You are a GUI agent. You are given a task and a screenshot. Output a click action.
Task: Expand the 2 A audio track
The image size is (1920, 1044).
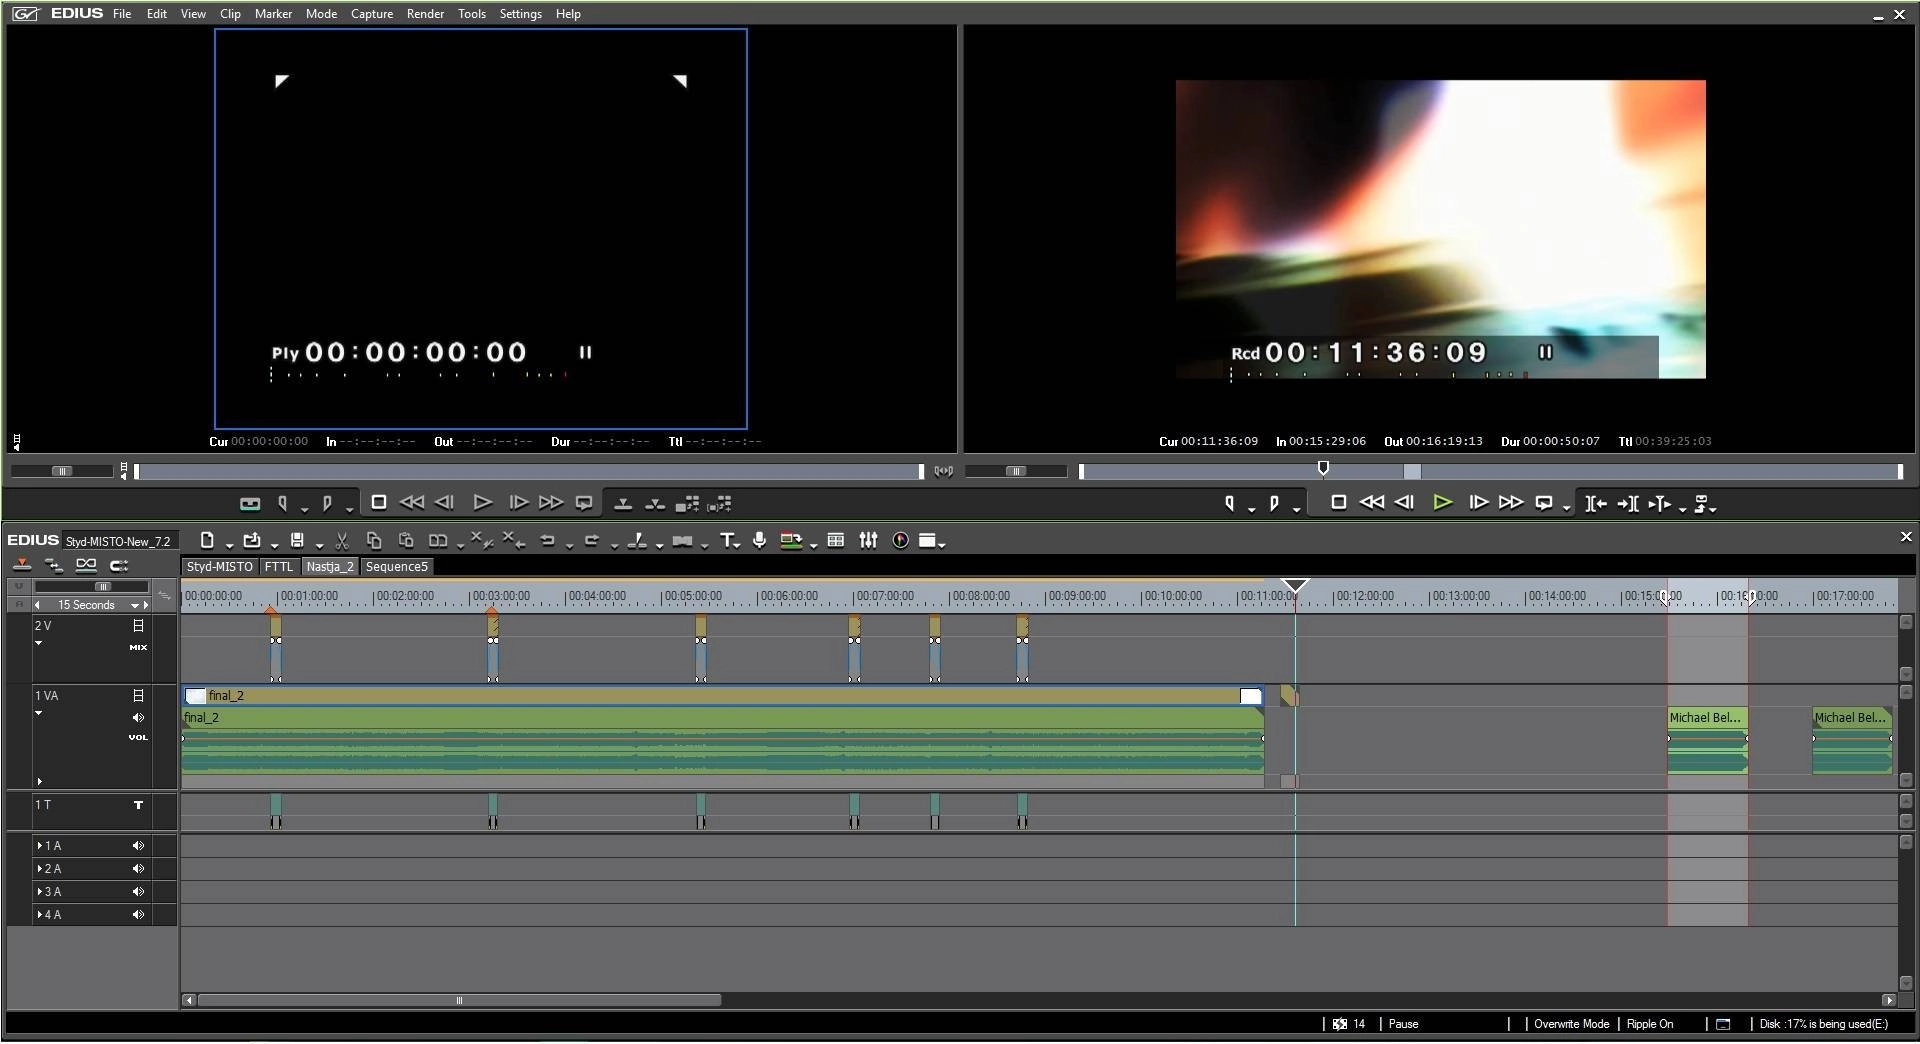pos(40,868)
